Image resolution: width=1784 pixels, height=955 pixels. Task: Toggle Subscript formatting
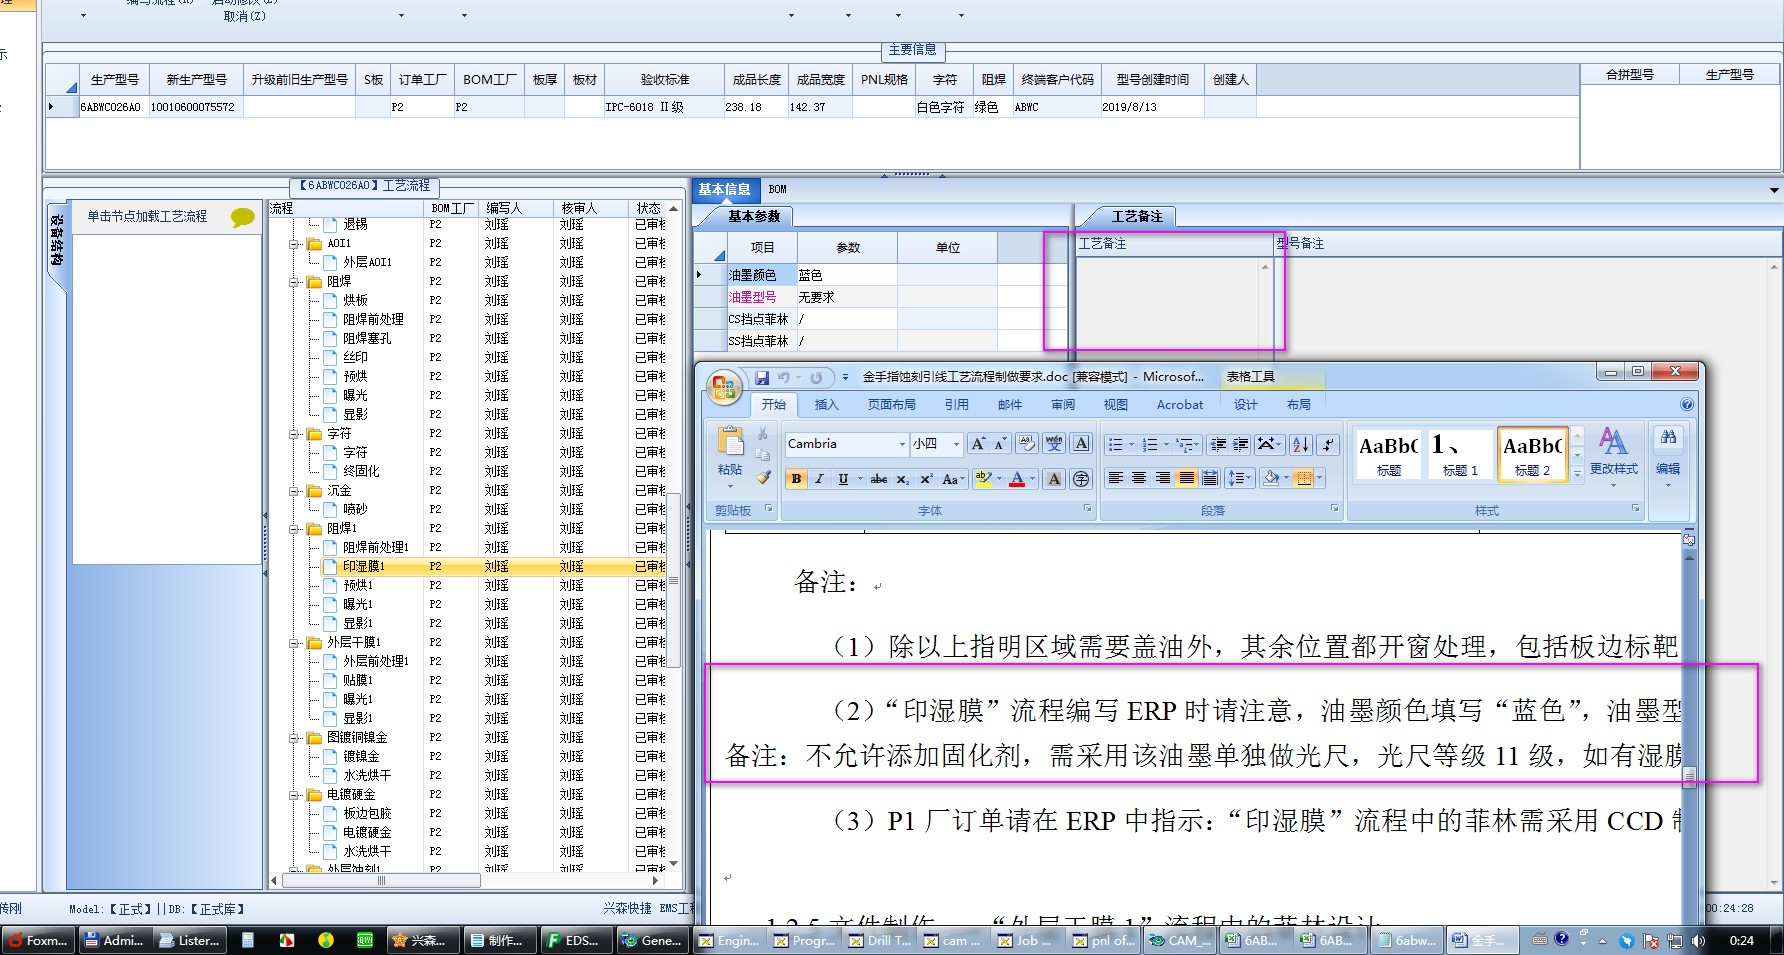[x=903, y=479]
